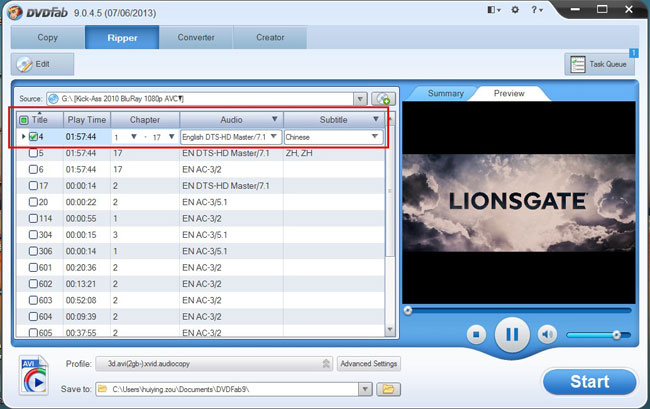Show the Summary tab
Viewport: 650px width, 409px height.
pyautogui.click(x=446, y=93)
